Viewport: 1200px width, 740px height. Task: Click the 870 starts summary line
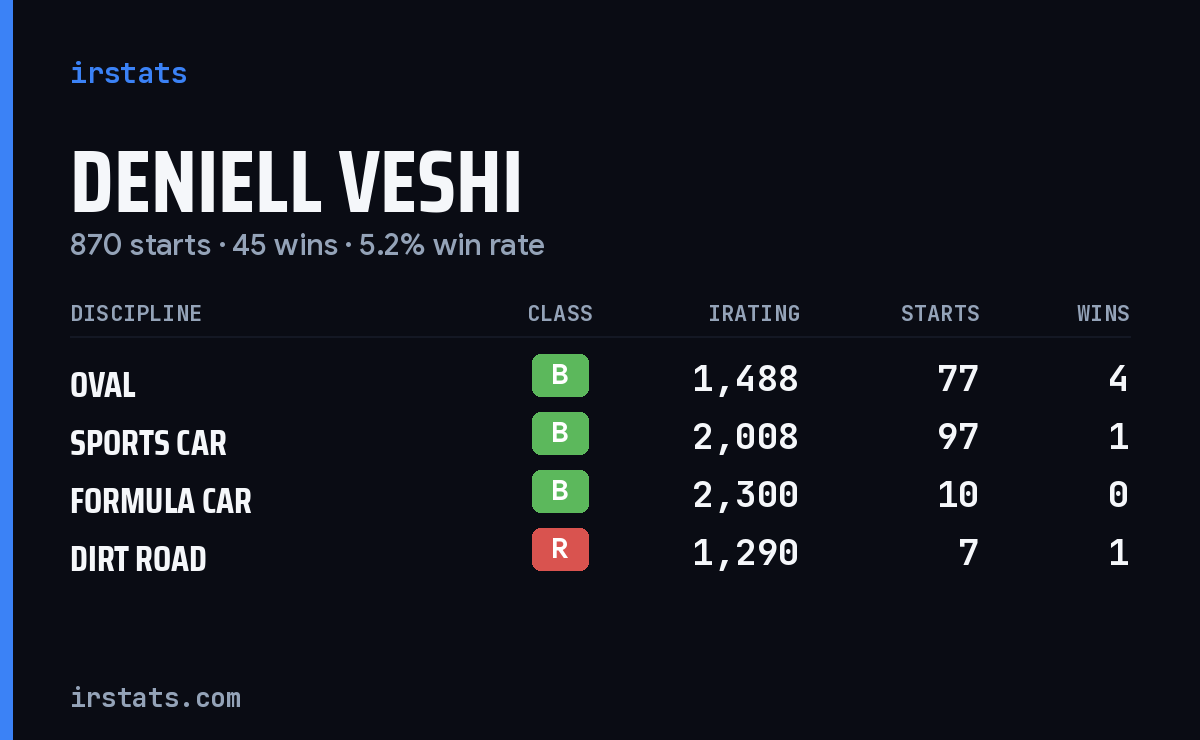click(307, 245)
